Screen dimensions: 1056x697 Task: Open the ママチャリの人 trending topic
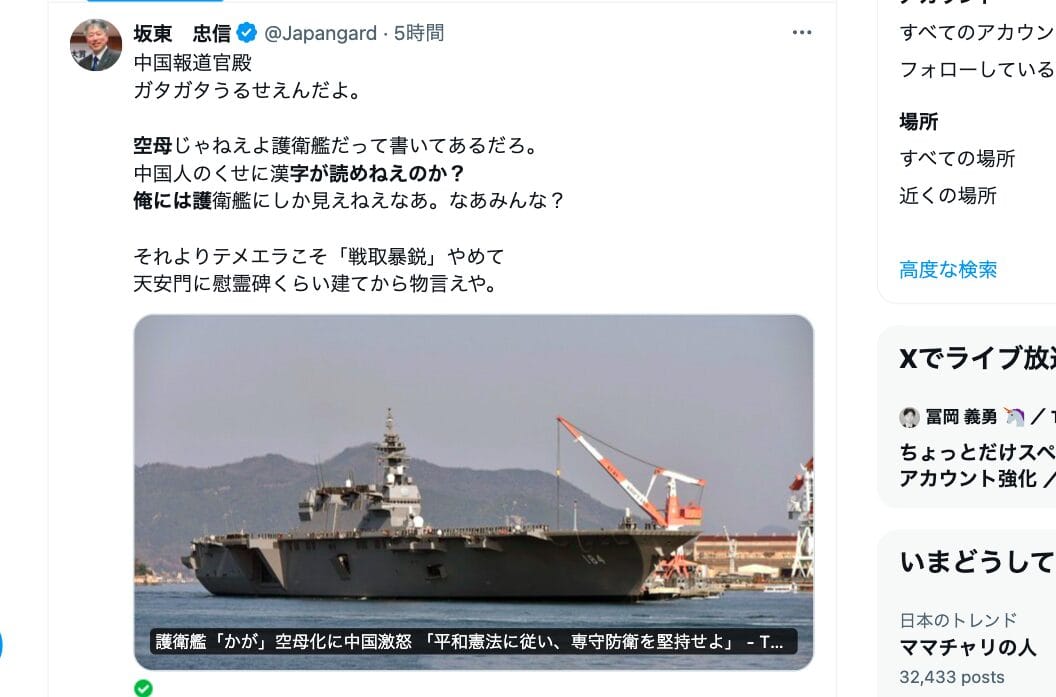click(x=967, y=647)
